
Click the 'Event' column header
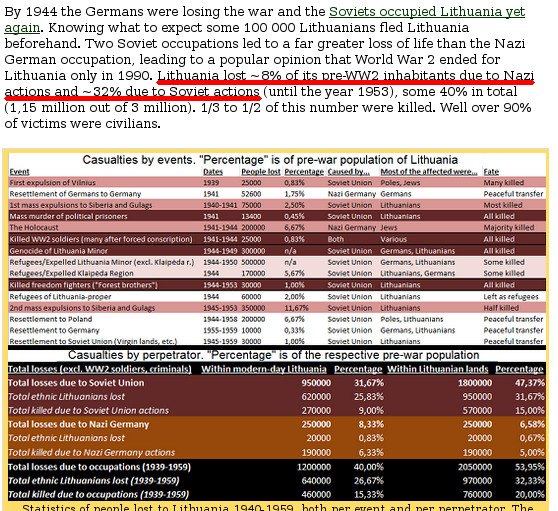19,172
